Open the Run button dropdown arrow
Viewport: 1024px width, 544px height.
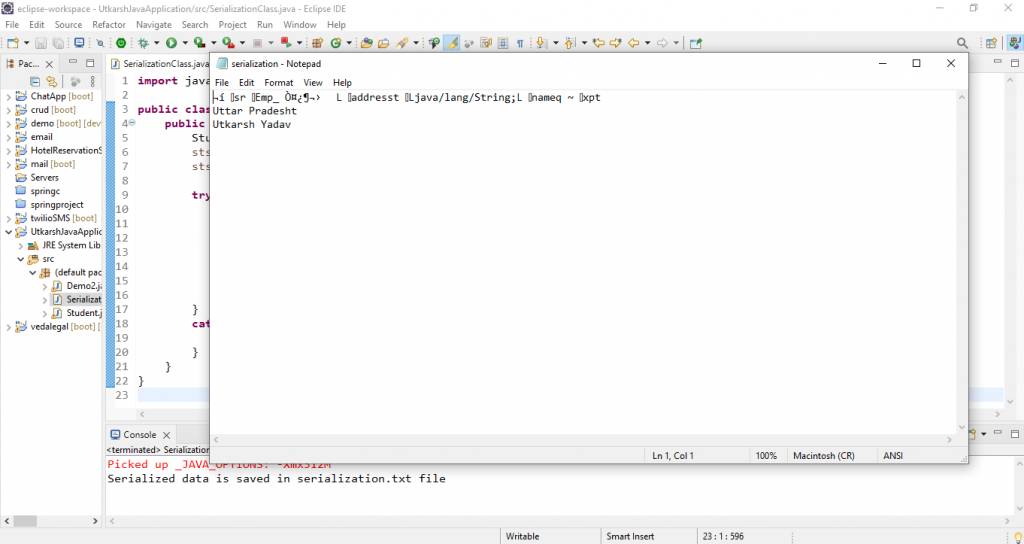[184, 43]
